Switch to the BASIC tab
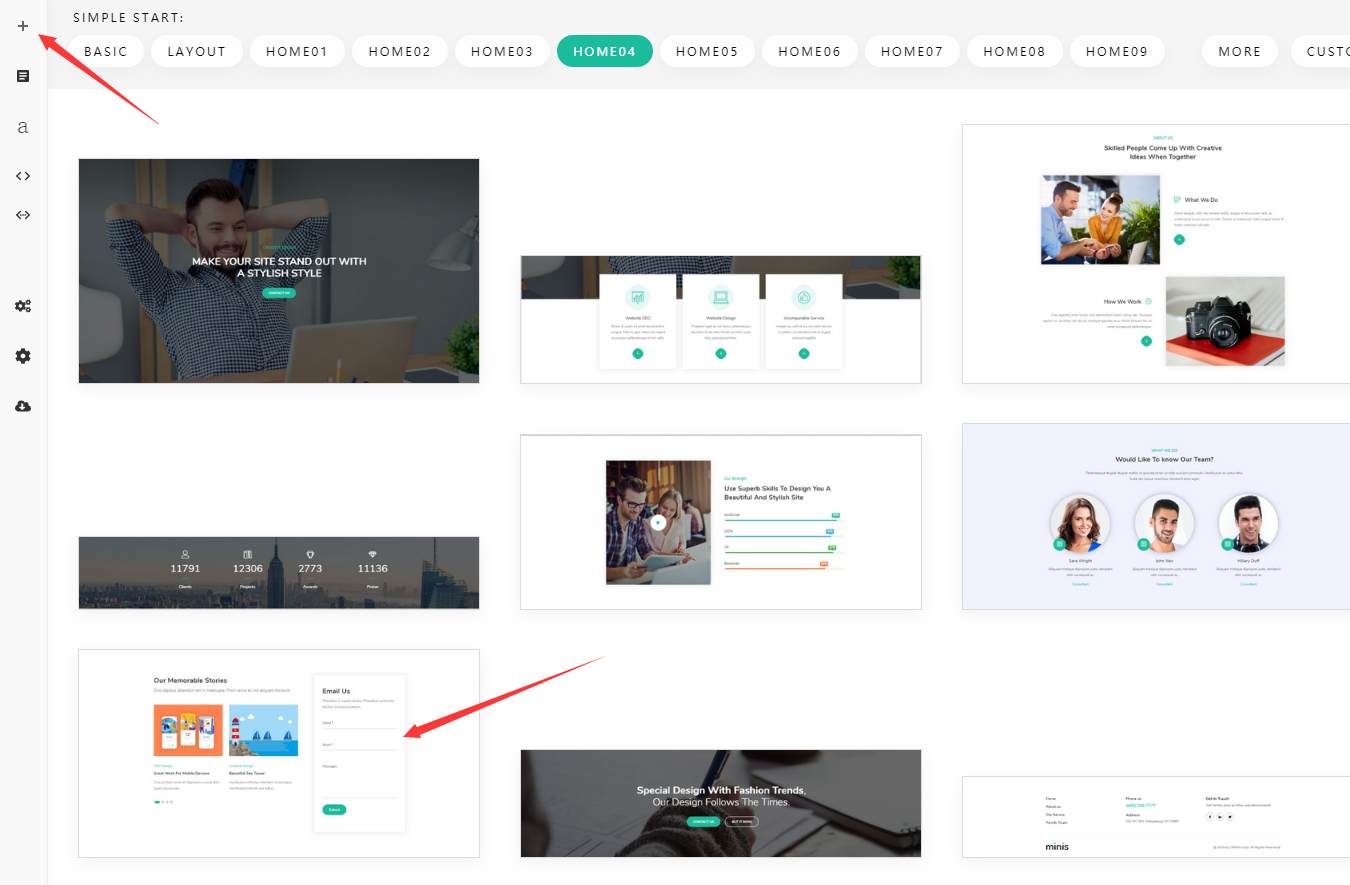The width and height of the screenshot is (1350, 885). tap(106, 51)
